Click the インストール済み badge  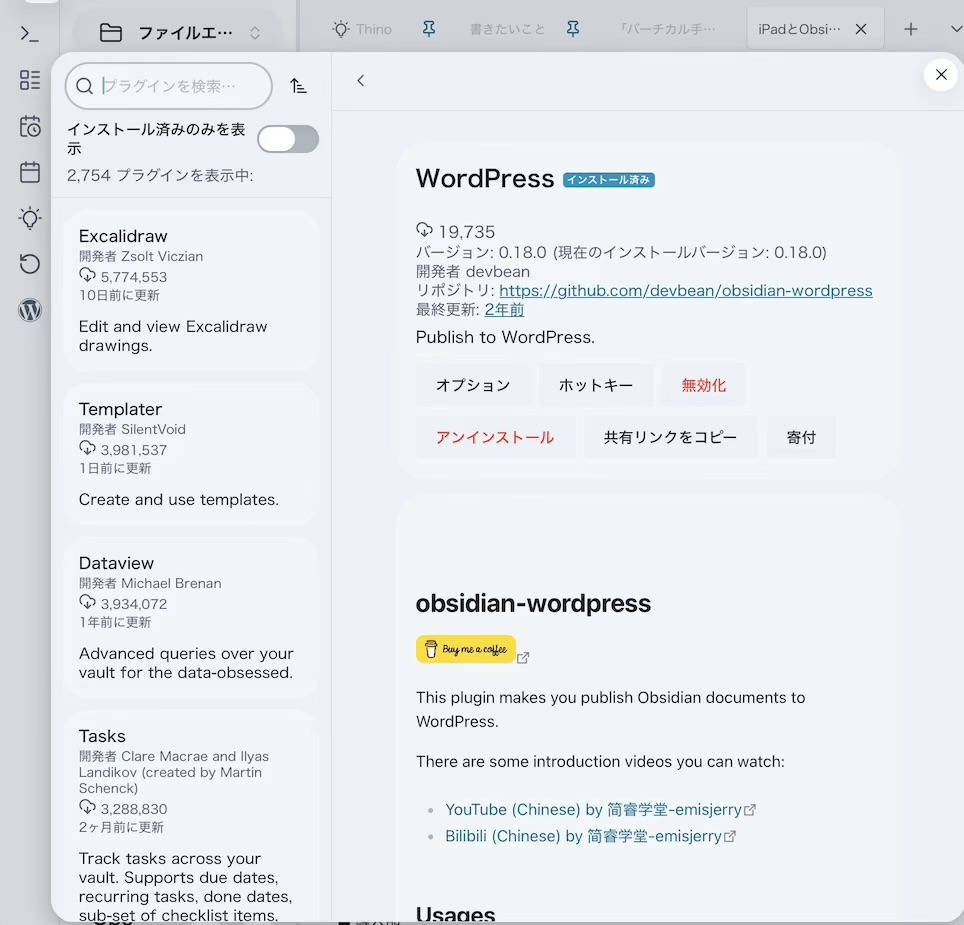[x=609, y=179]
